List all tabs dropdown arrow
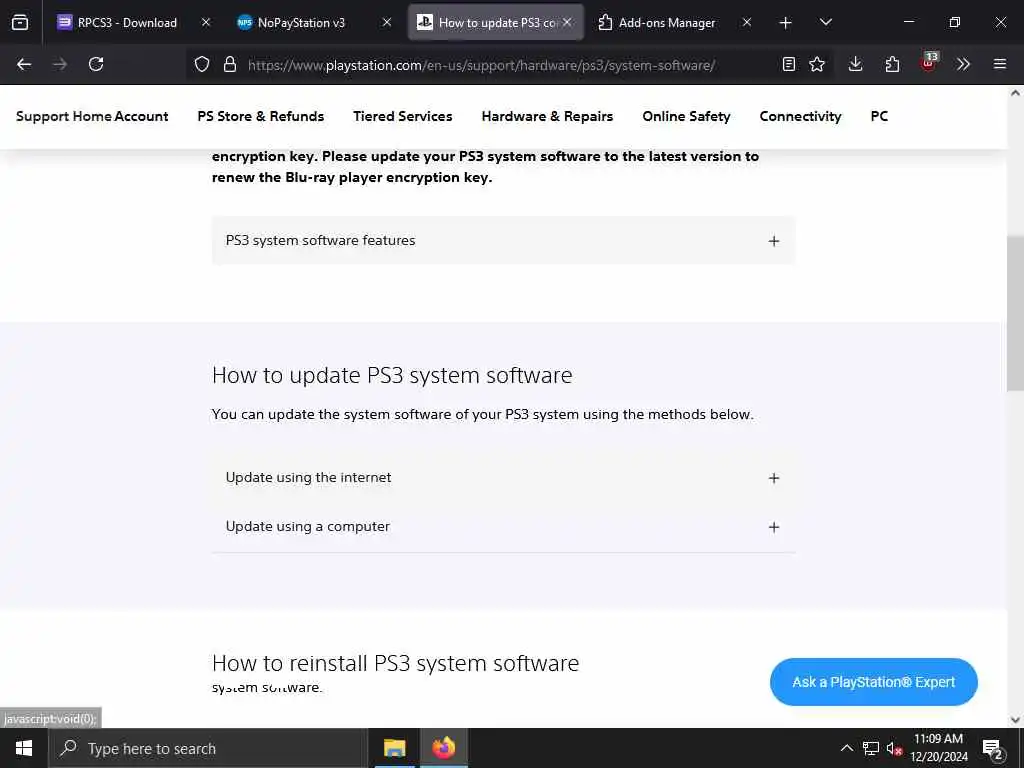Viewport: 1024px width, 768px height. (x=826, y=22)
